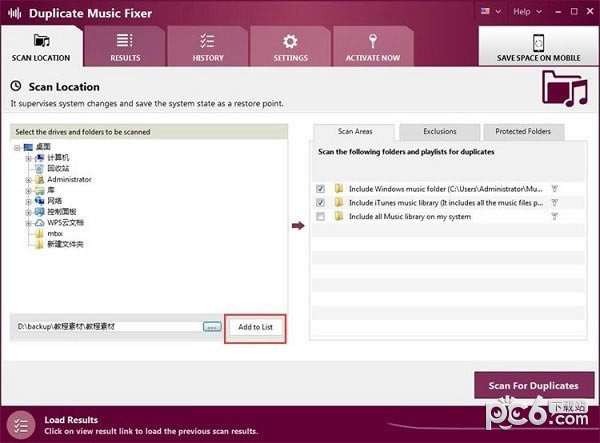This screenshot has height=443, width=600.
Task: Check Include all Music library on my system
Action: [x=320, y=216]
